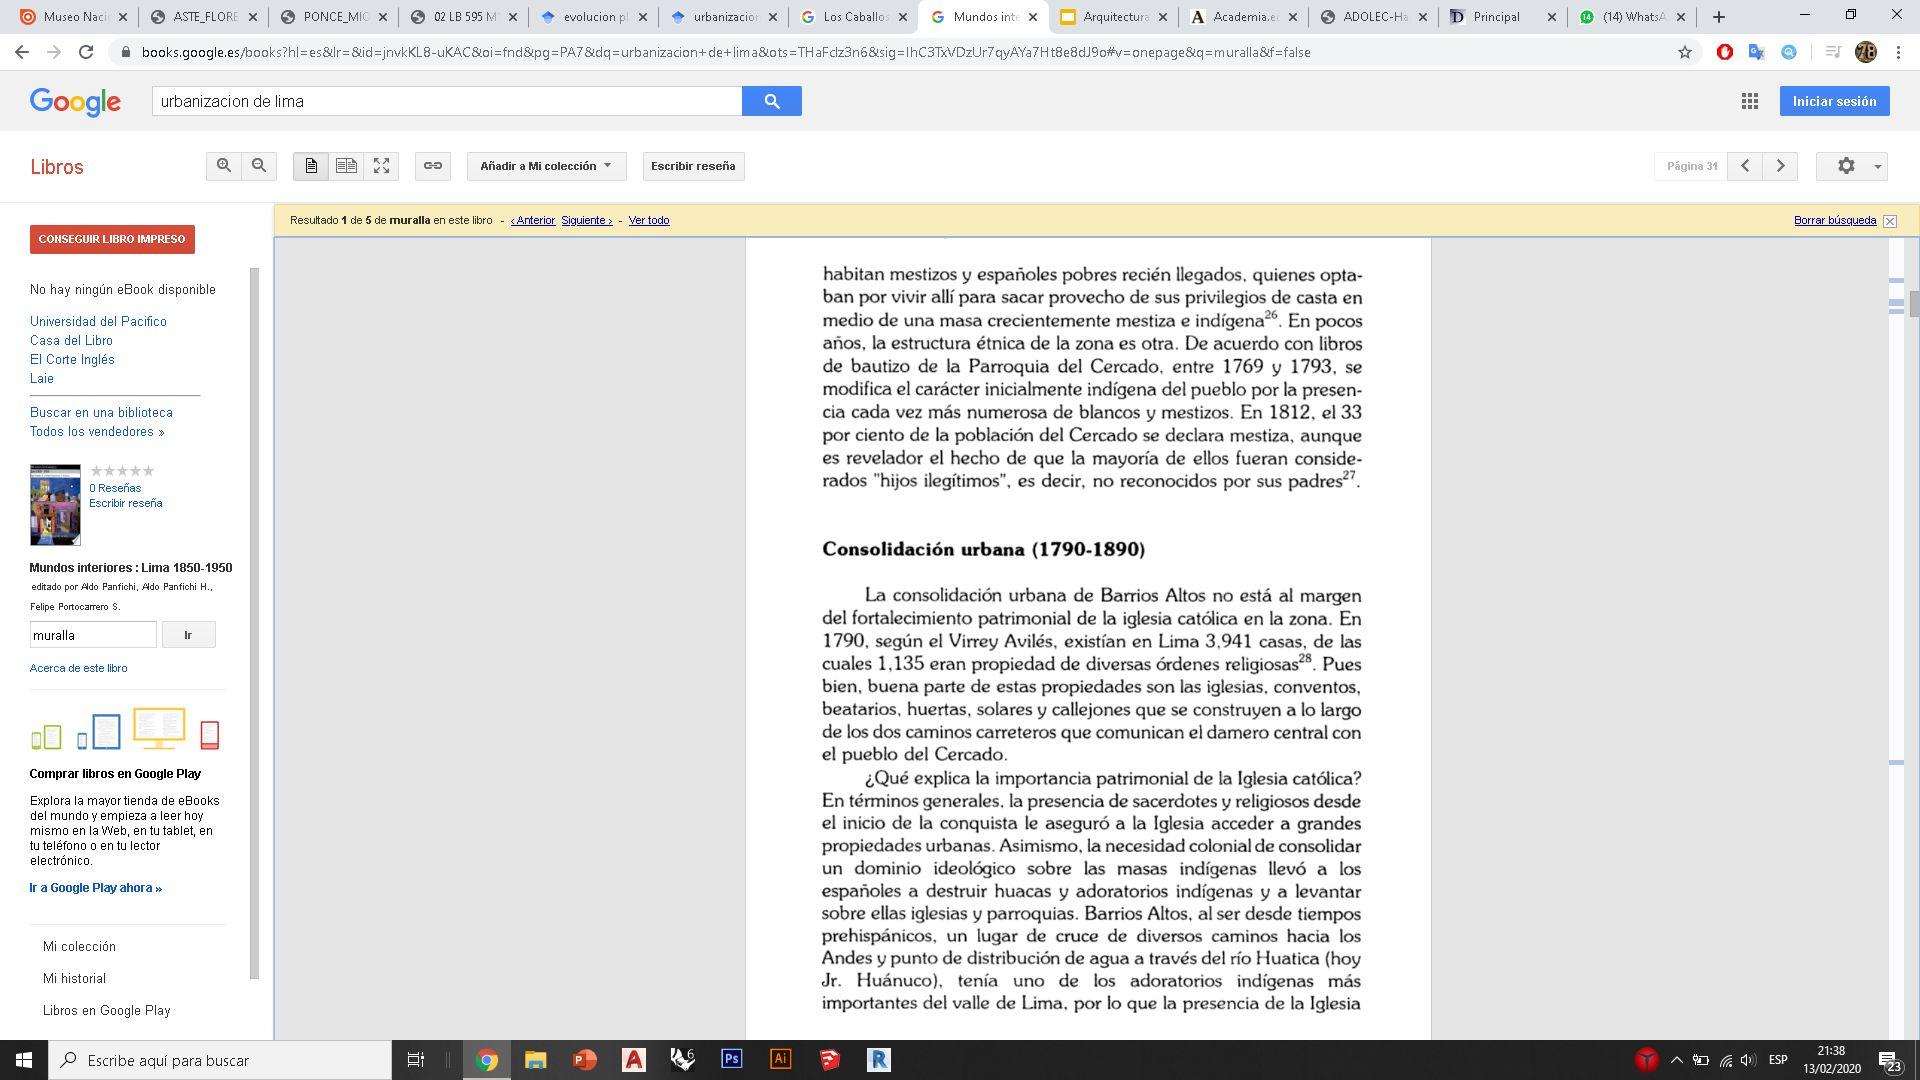Open PowerPoint from the taskbar

(x=585, y=1060)
